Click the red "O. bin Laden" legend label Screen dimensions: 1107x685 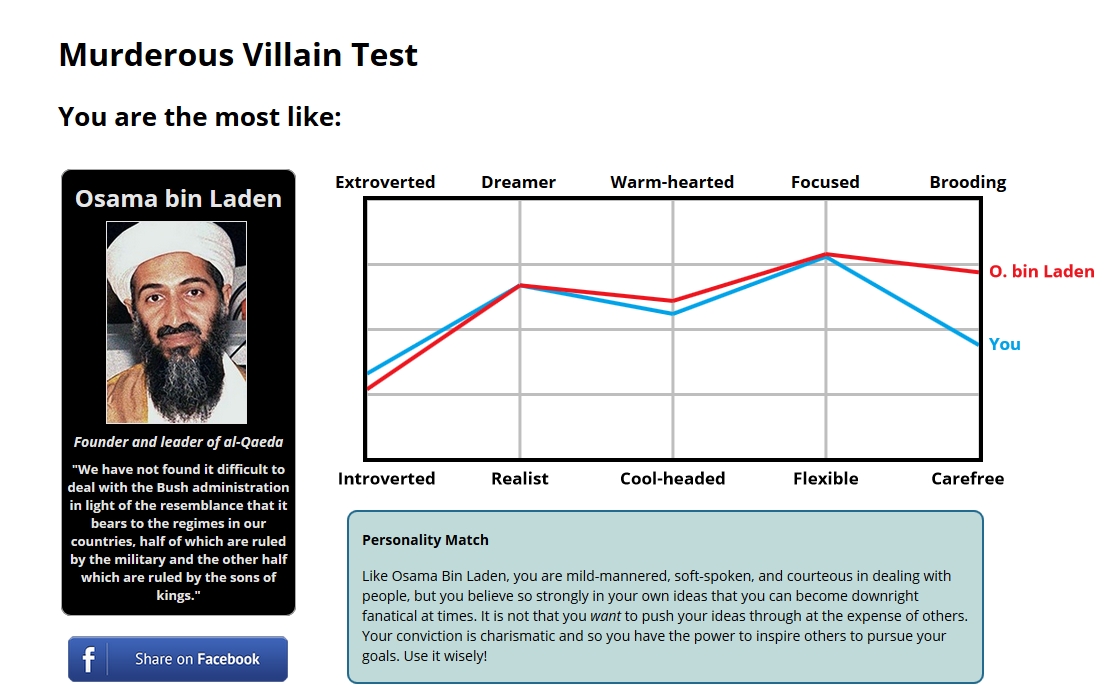1041,271
